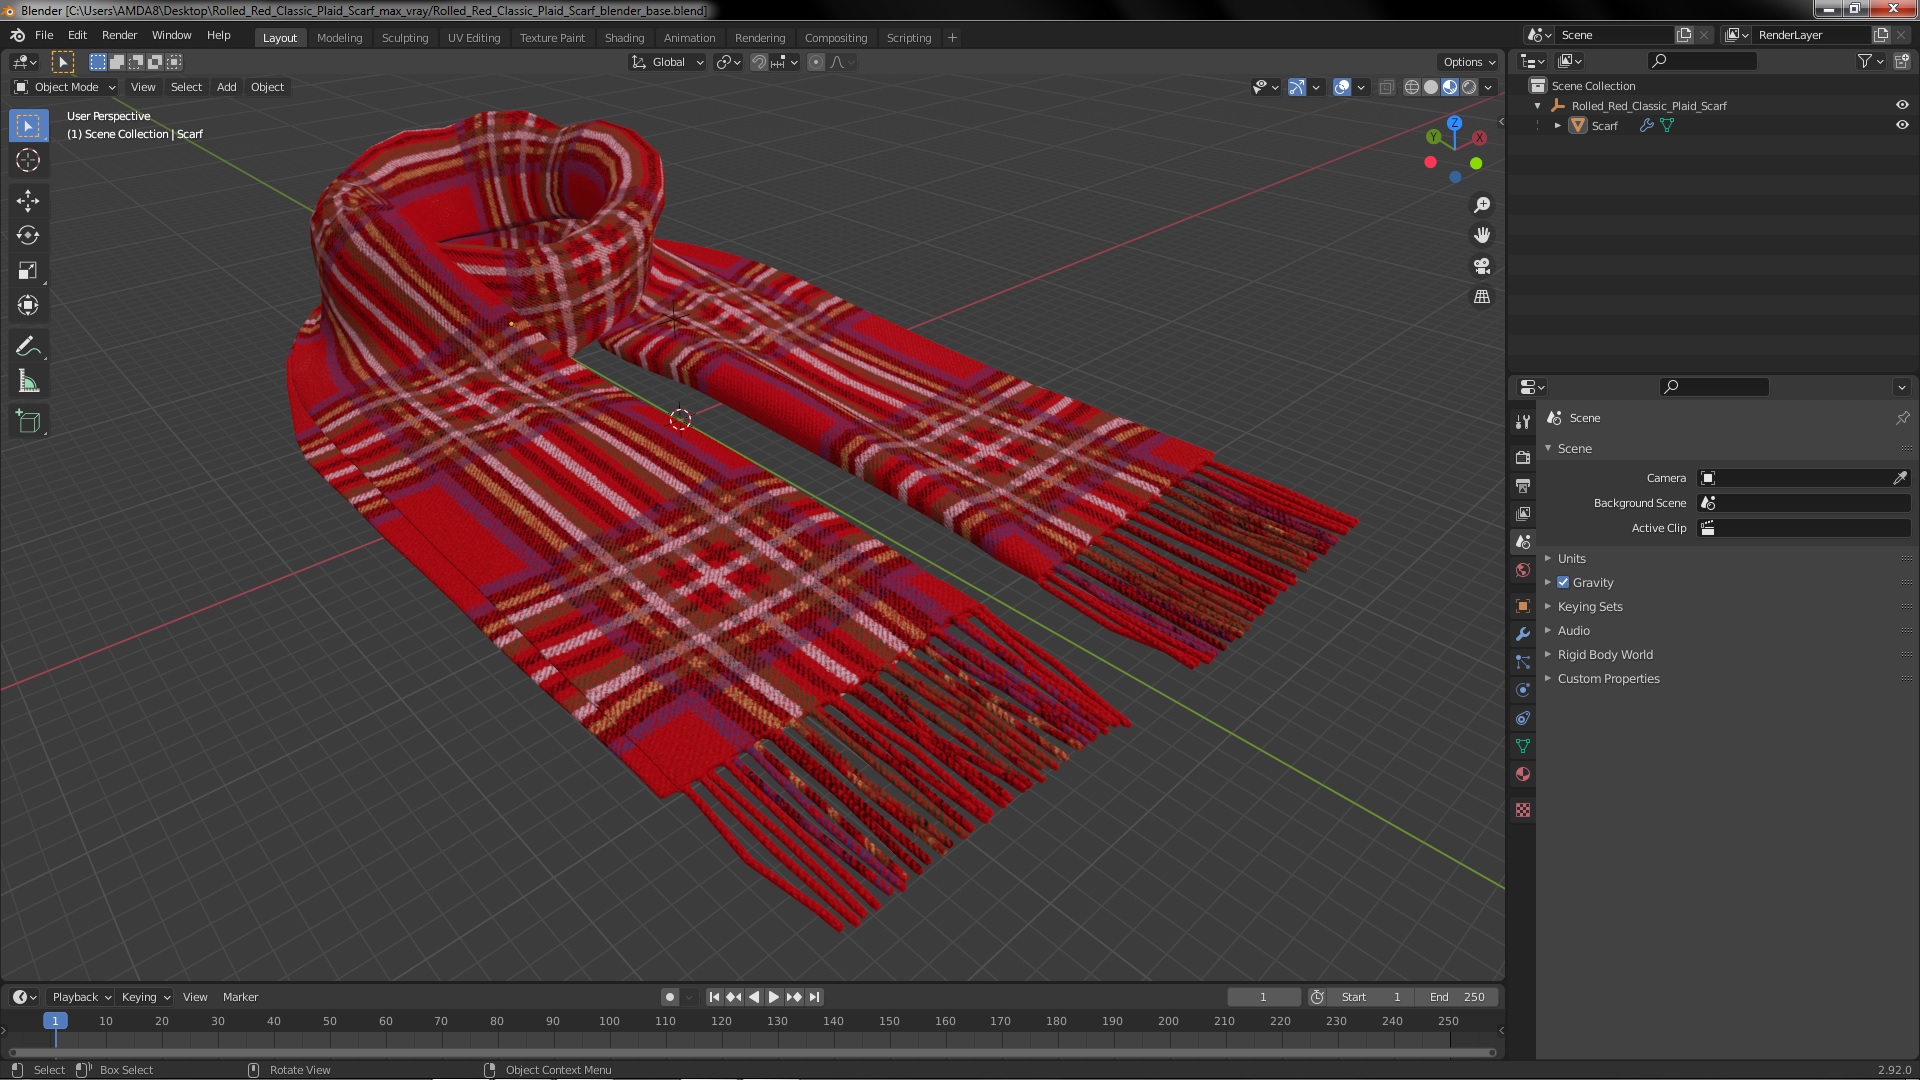Toggle X-ray view in viewport header
Viewport: 1920px width, 1080px height.
coord(1386,88)
